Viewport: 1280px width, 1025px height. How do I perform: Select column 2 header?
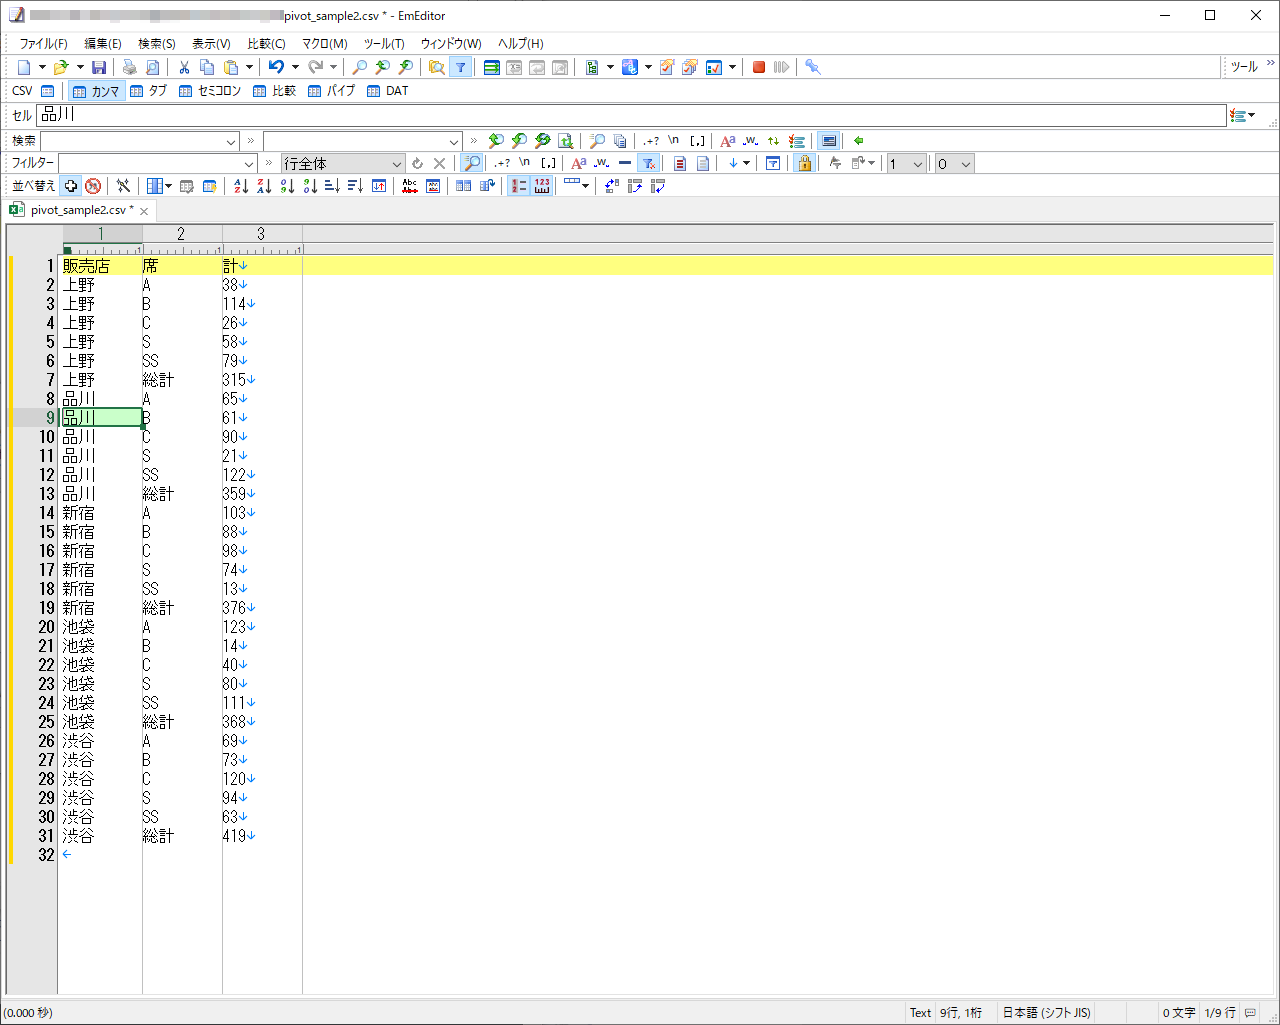[181, 234]
